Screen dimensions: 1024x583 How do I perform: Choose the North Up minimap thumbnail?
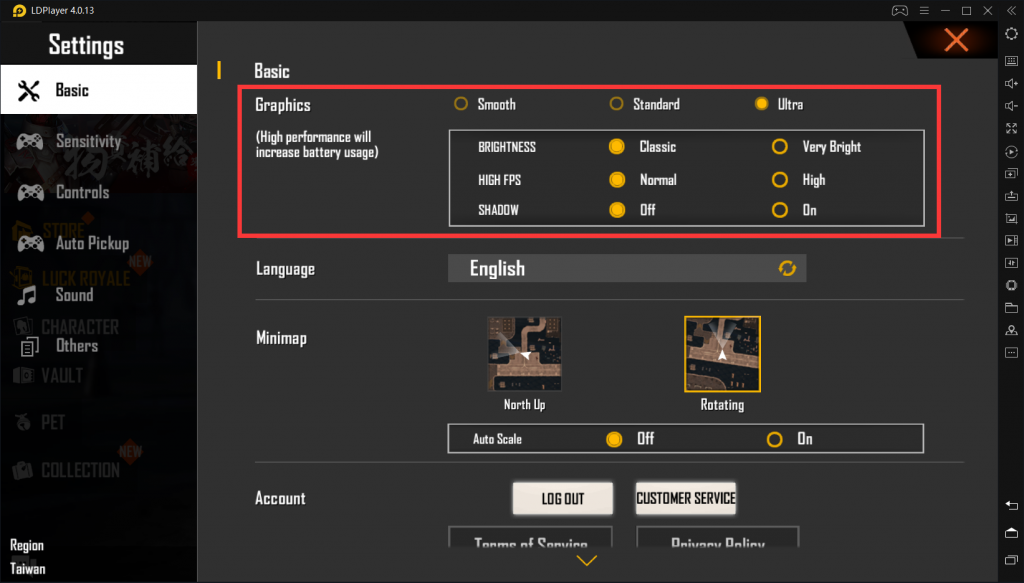524,354
